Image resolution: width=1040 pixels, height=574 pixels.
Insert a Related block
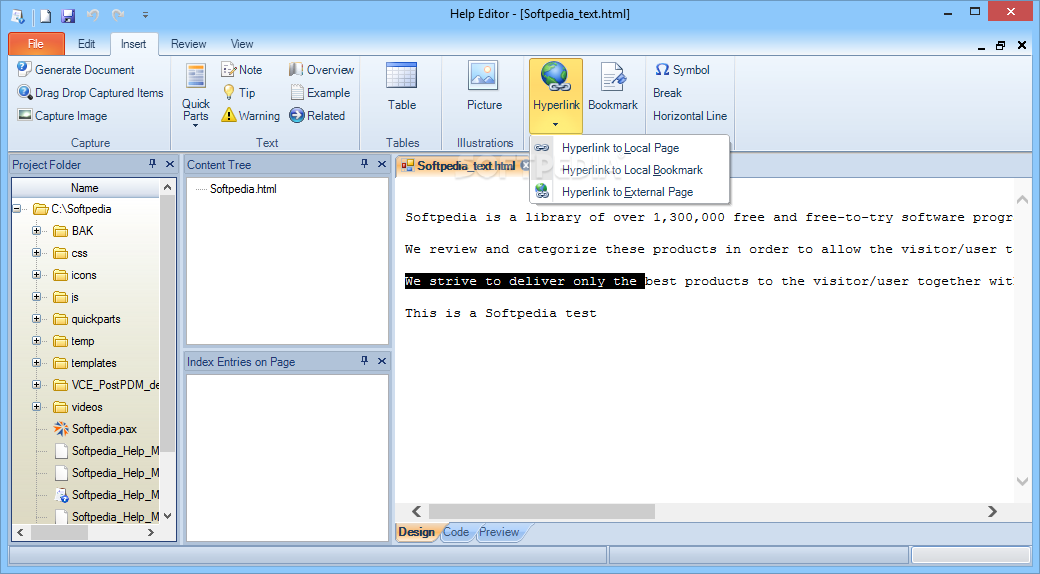317,115
